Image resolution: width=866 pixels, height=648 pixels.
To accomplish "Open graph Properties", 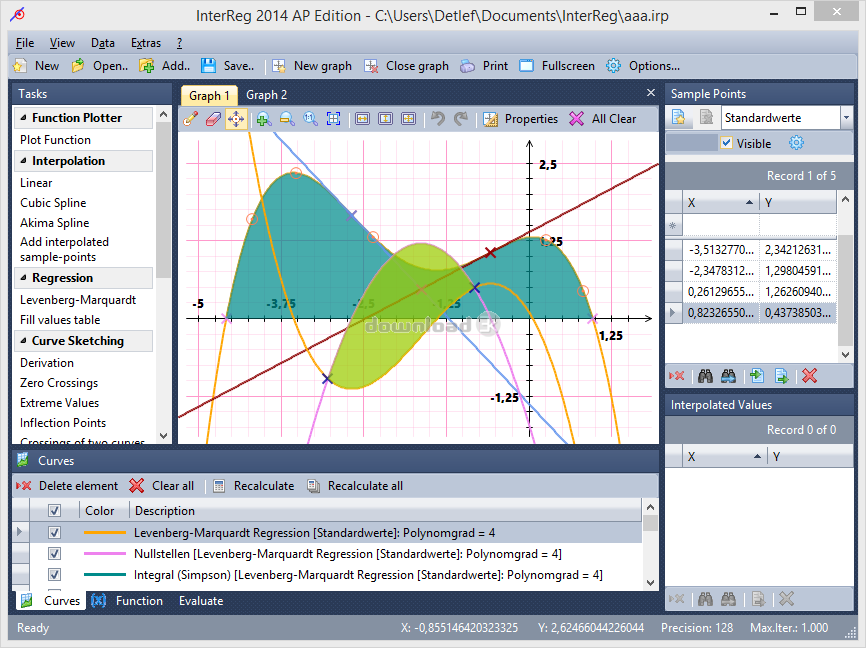I will point(520,119).
